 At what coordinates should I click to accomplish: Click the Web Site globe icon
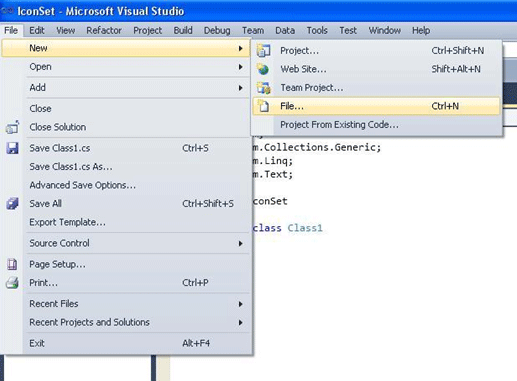(x=263, y=69)
